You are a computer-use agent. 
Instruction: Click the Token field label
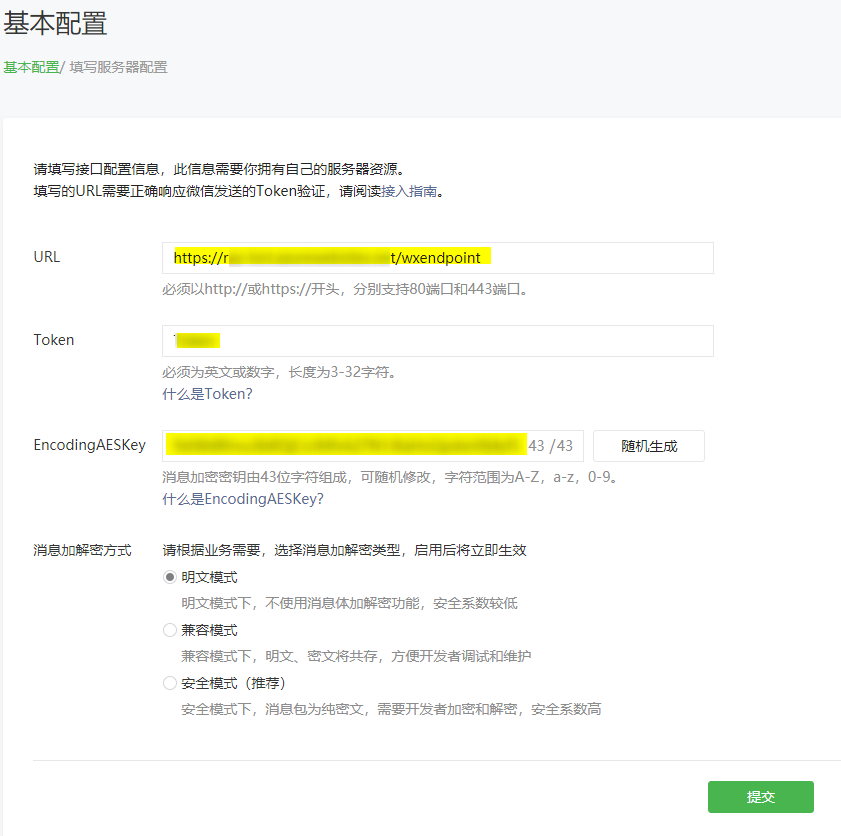[x=54, y=340]
